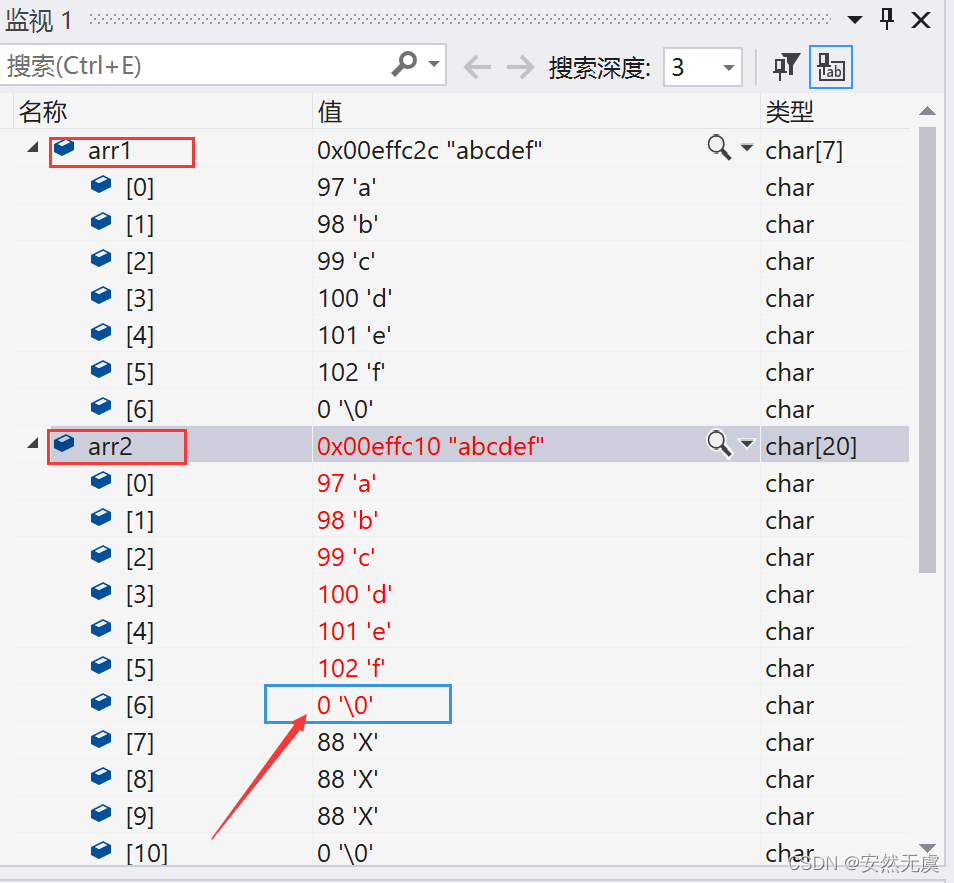
Task: Click the search magnifier icon in search box
Action: click(404, 64)
